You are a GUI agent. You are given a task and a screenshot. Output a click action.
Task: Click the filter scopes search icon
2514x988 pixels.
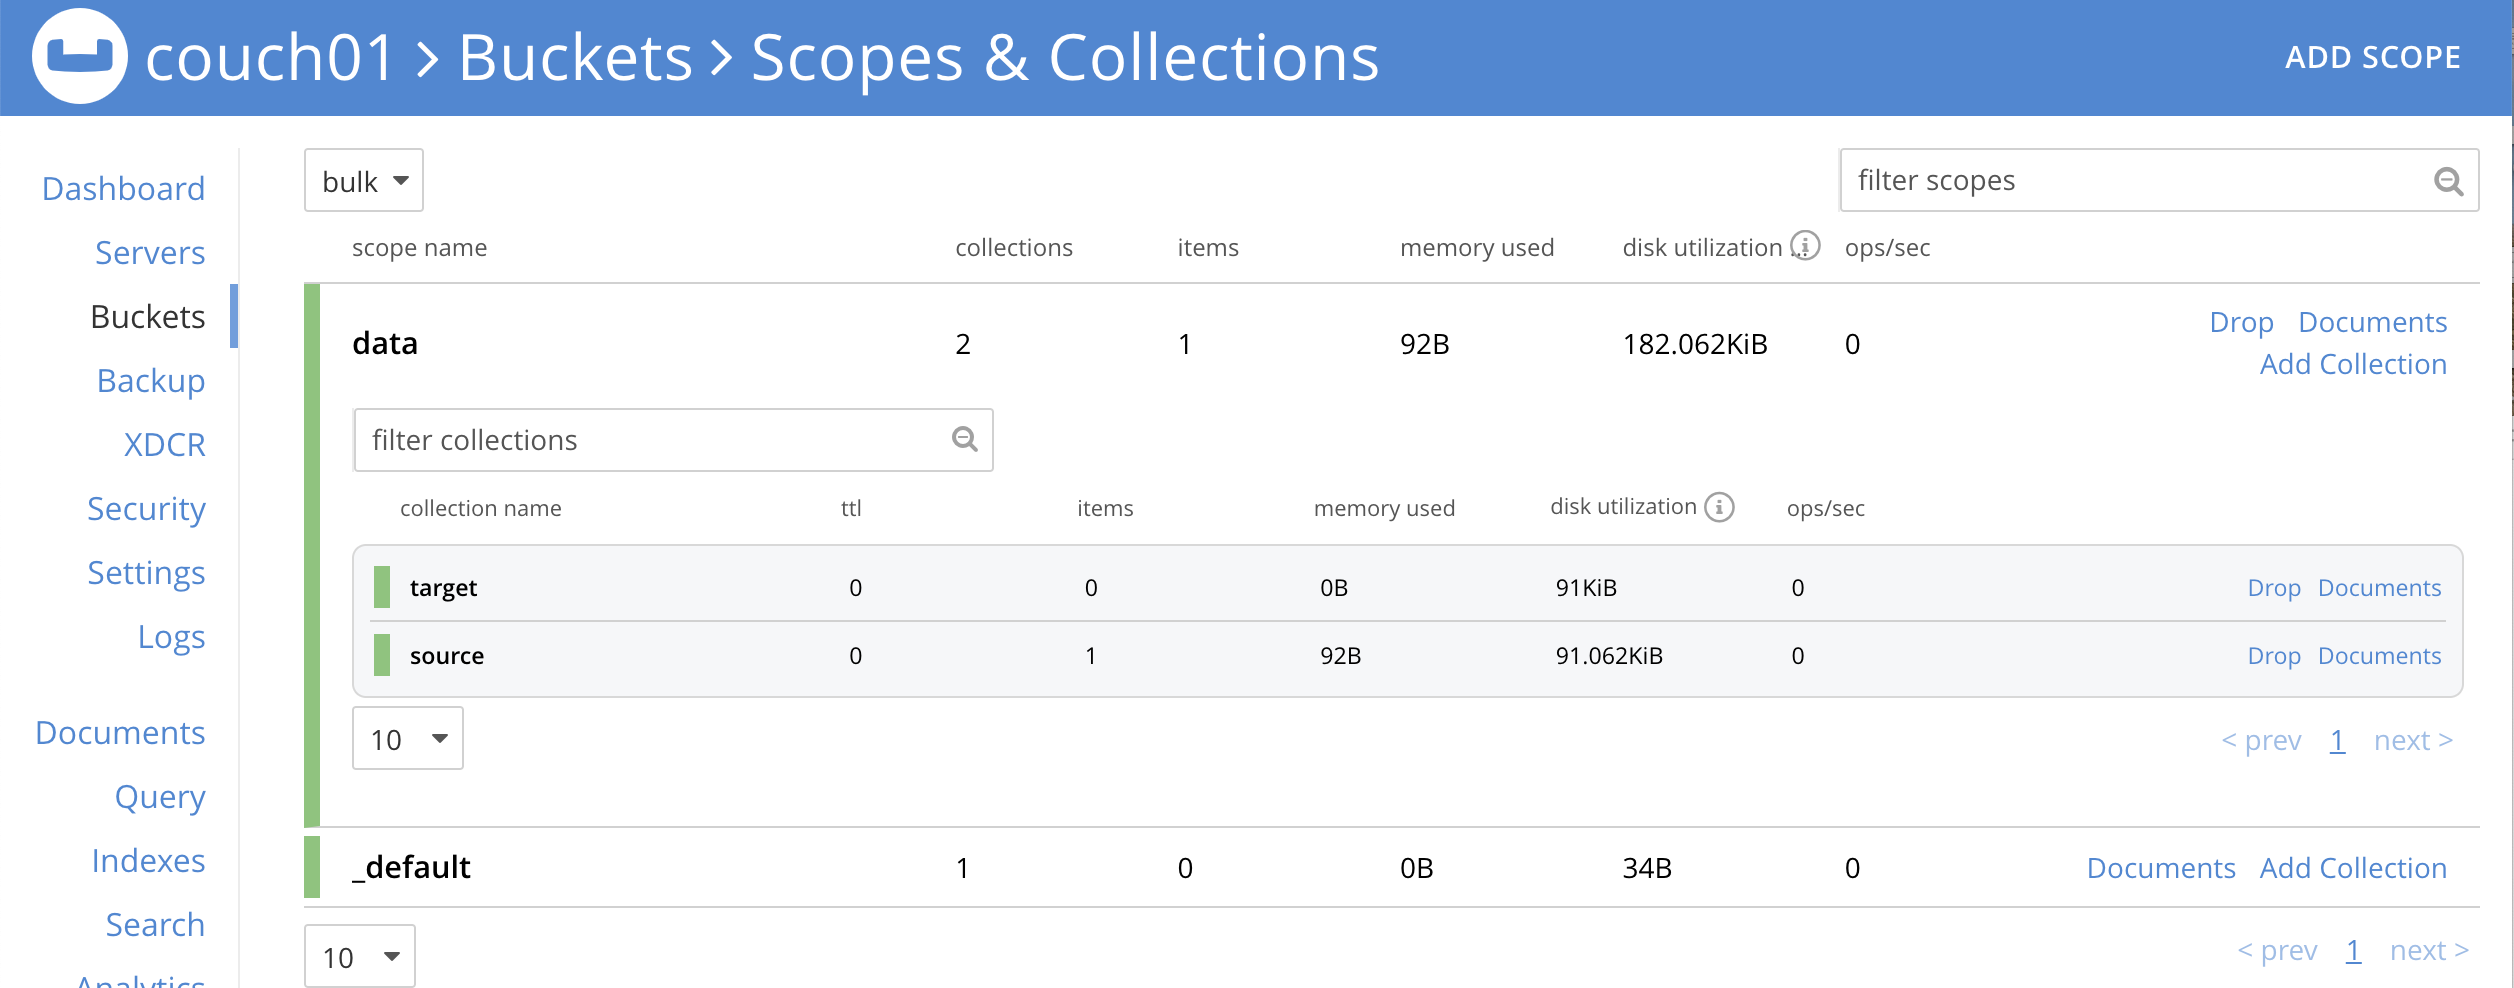tap(2447, 181)
